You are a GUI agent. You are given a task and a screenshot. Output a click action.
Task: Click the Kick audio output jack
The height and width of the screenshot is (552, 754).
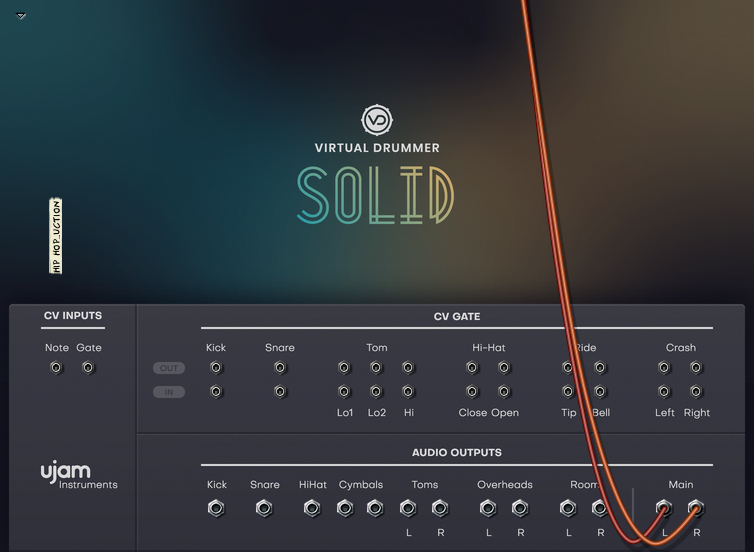tap(216, 508)
